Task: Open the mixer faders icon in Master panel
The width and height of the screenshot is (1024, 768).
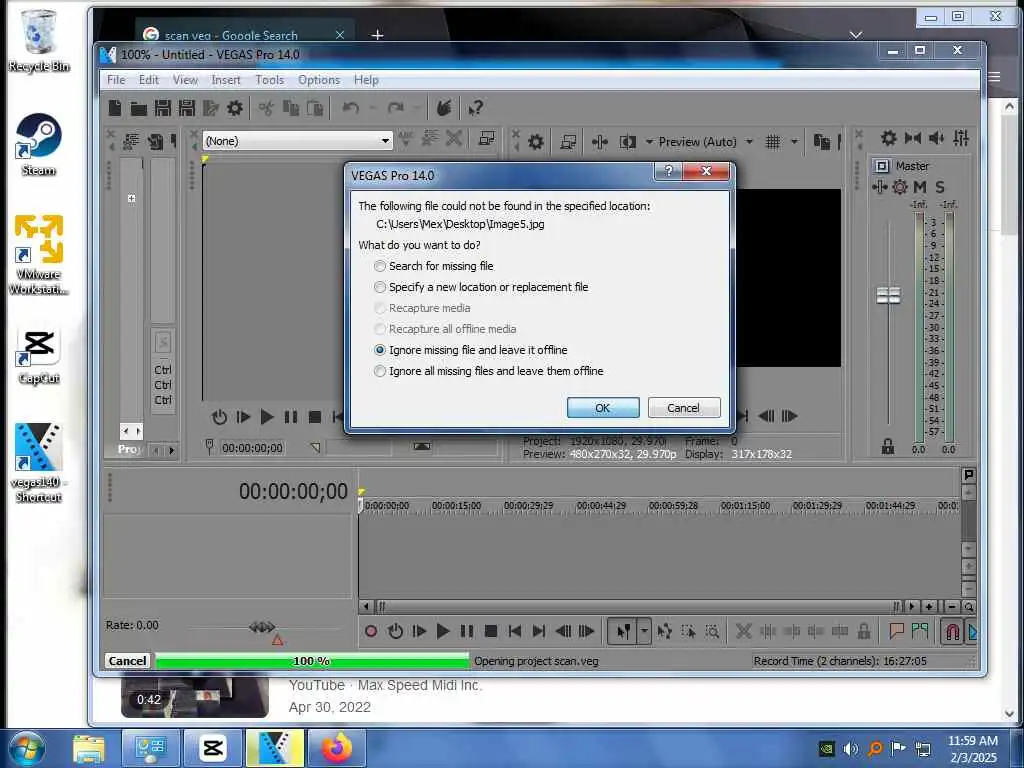Action: click(961, 138)
